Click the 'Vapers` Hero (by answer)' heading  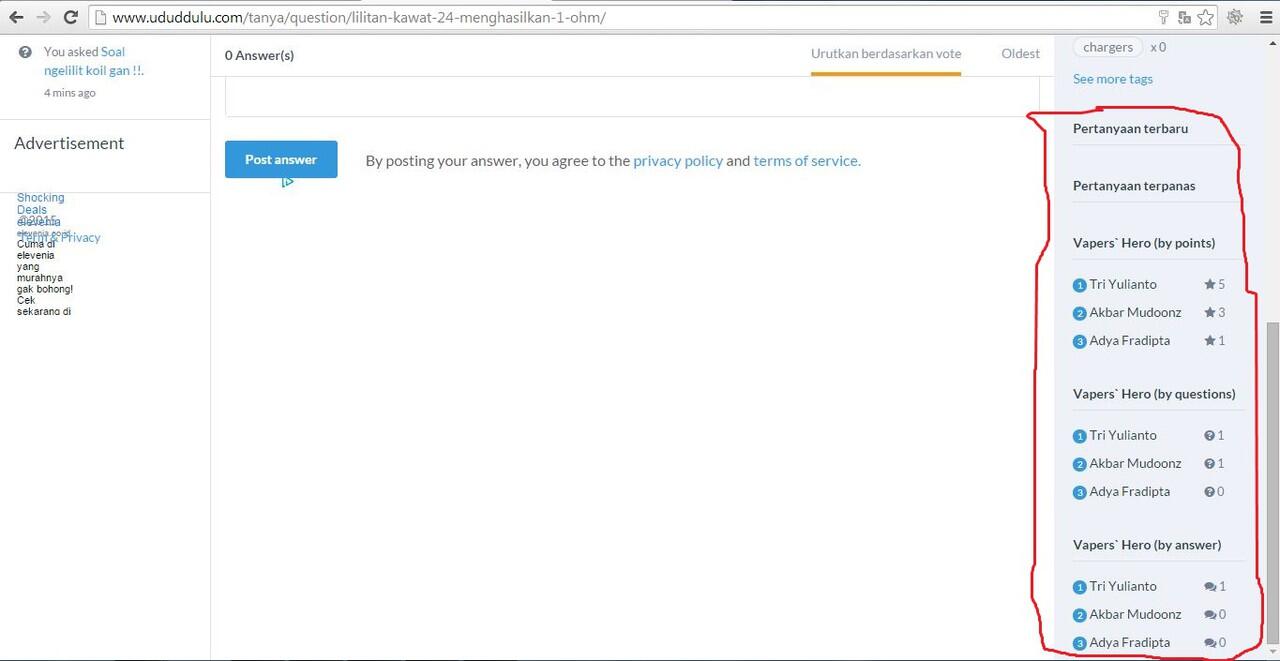pyautogui.click(x=1147, y=545)
